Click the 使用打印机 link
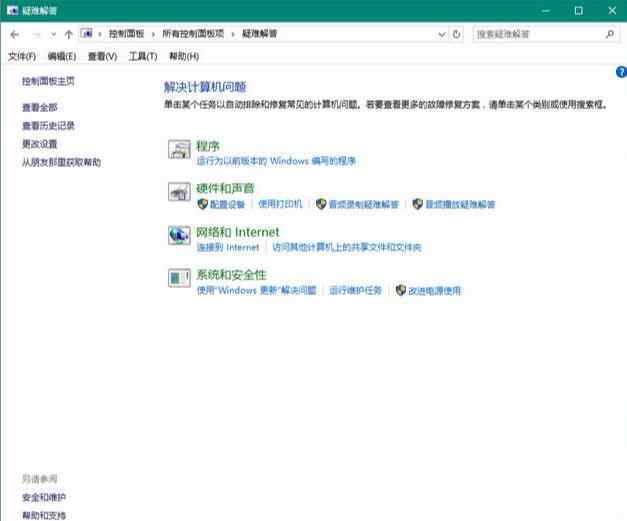The height and width of the screenshot is (521, 627). [x=281, y=204]
